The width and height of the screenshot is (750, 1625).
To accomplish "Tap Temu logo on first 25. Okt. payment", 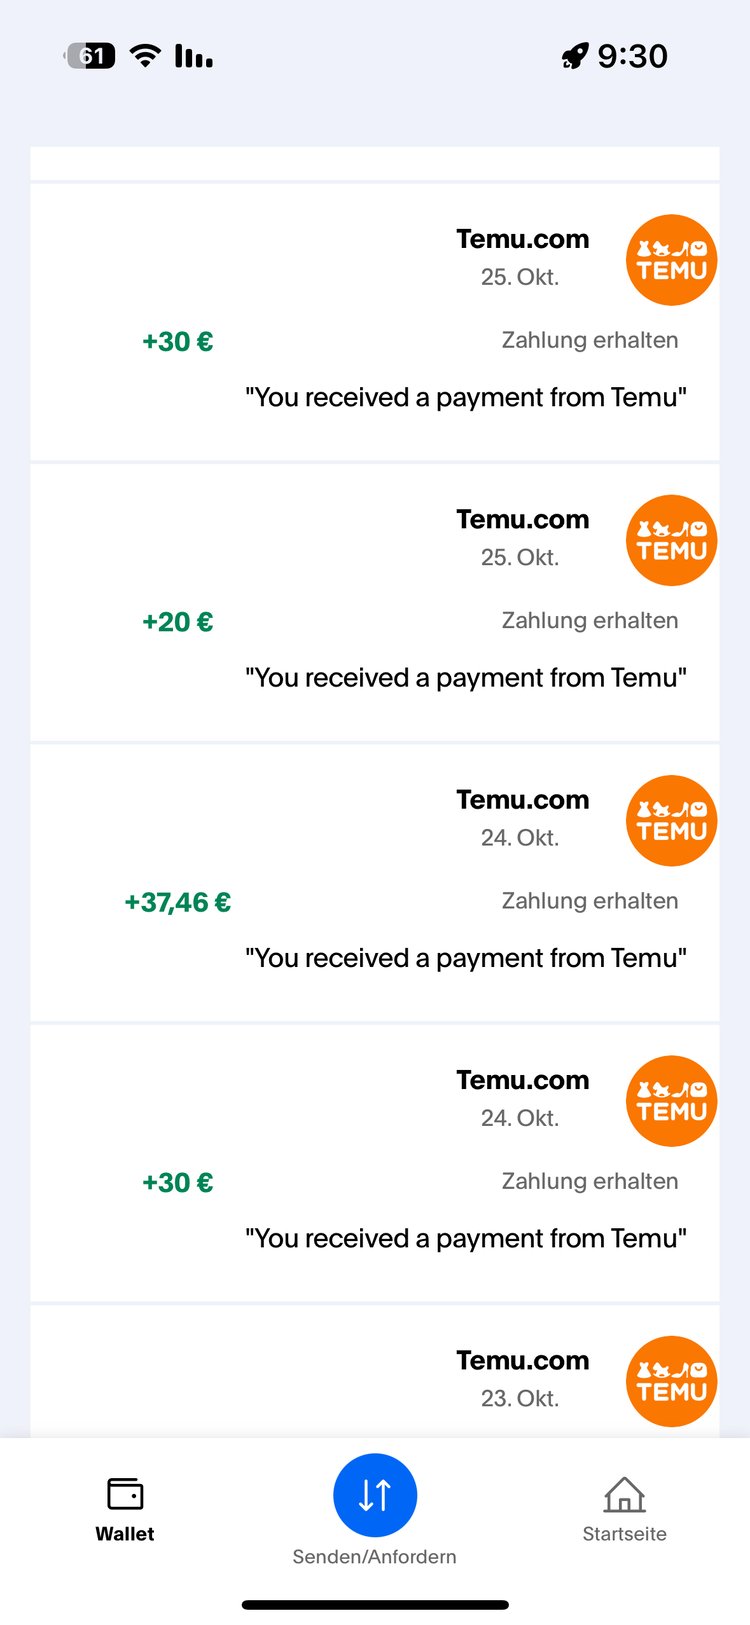I will coord(671,260).
